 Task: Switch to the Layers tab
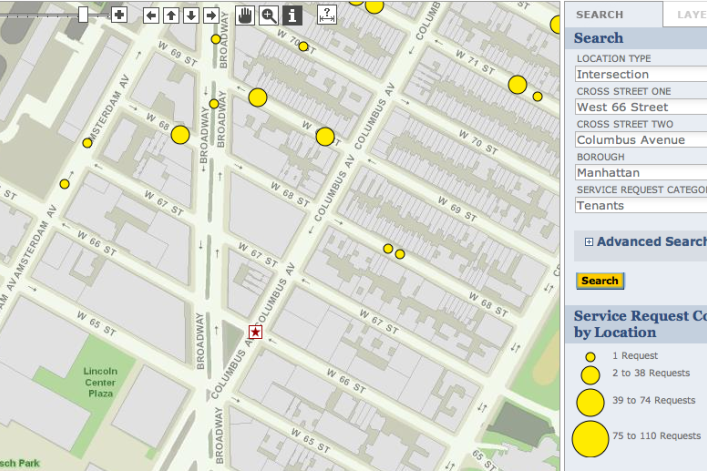(x=690, y=15)
